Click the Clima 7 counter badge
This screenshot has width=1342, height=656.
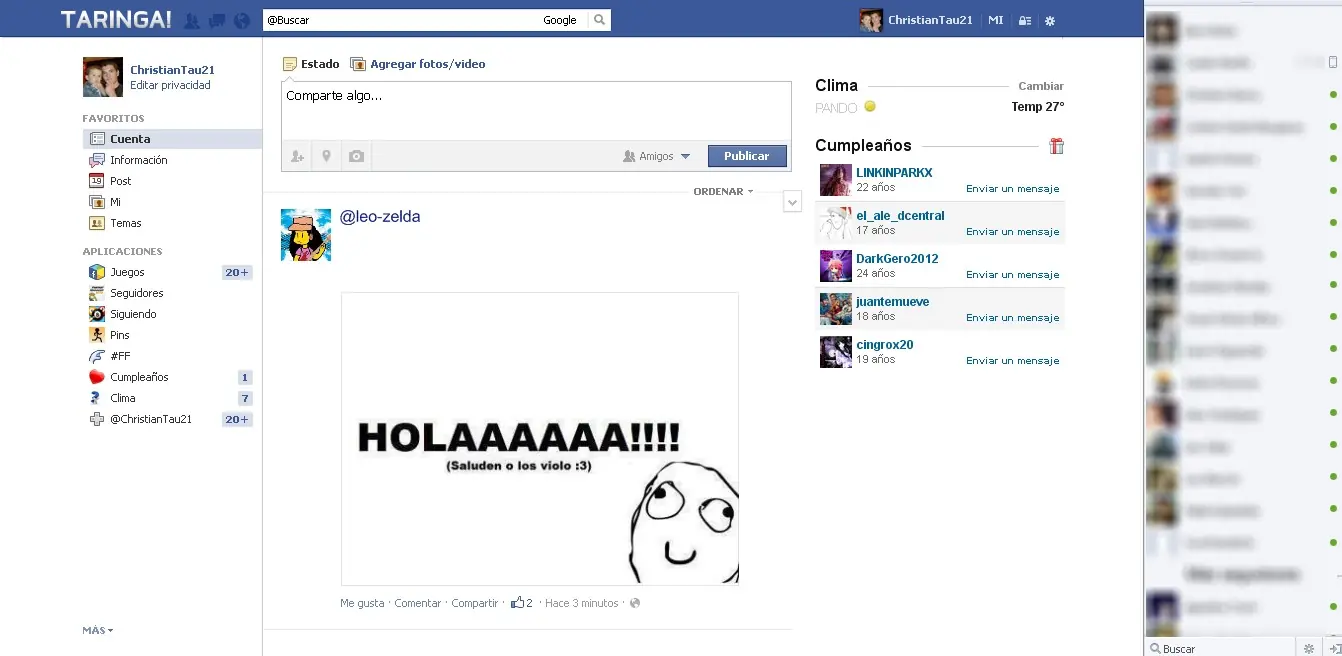(x=245, y=398)
